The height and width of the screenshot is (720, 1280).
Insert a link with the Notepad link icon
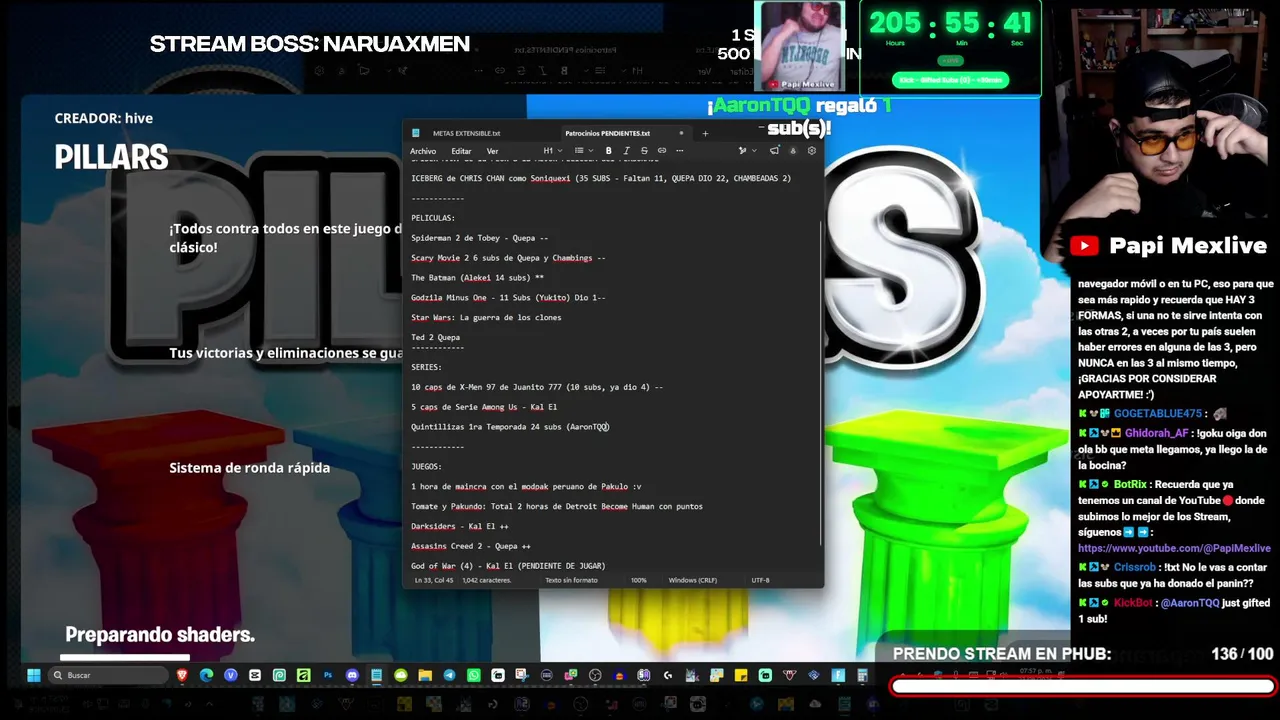662,151
